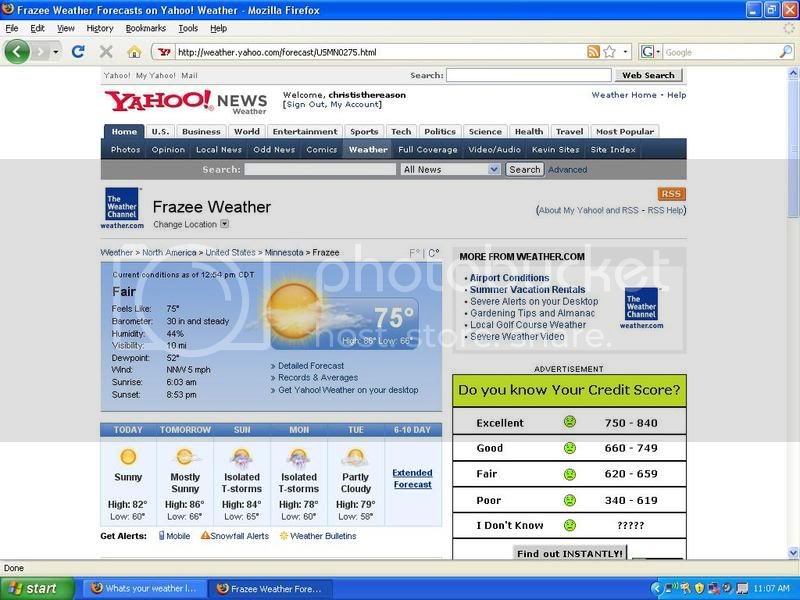800x600 pixels.
Task: Click the search magnifier icon in the Google box
Action: pos(786,52)
